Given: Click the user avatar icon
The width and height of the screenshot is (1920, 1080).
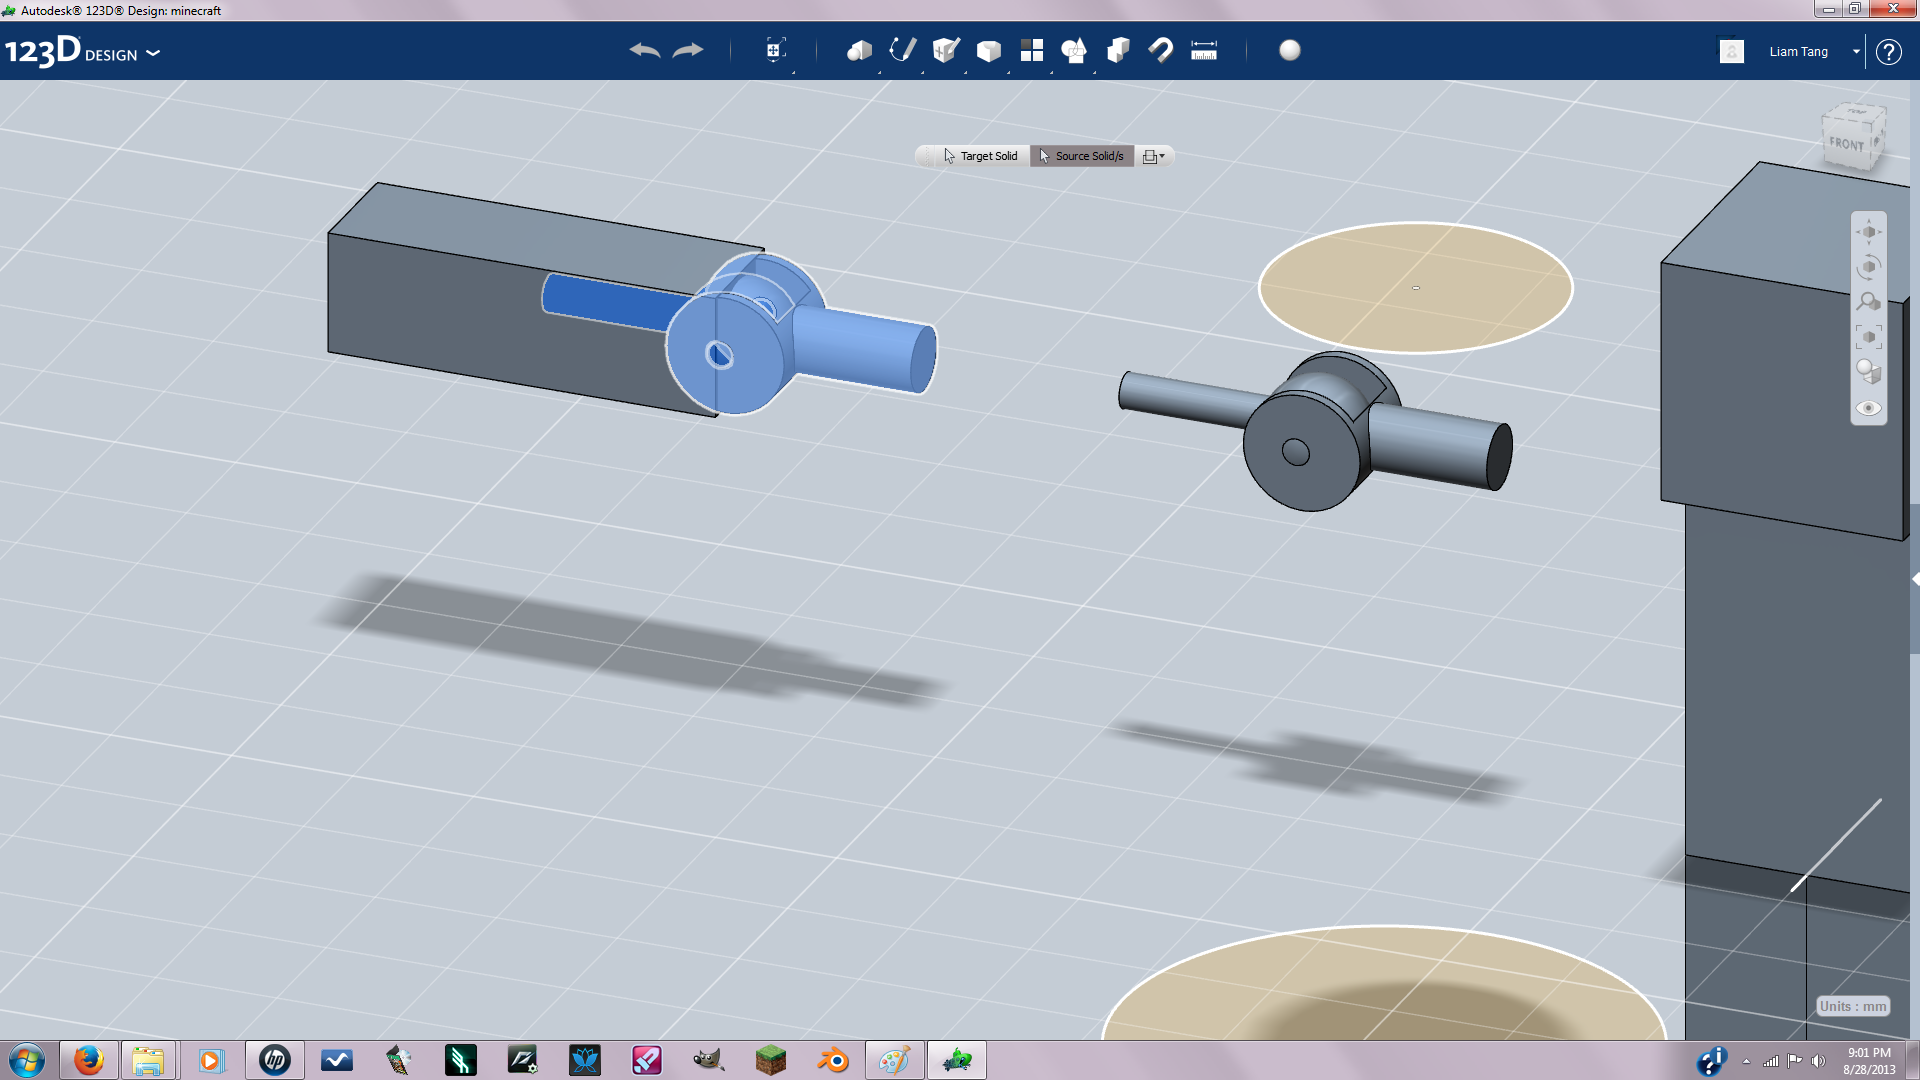Looking at the screenshot, I should pos(1732,51).
